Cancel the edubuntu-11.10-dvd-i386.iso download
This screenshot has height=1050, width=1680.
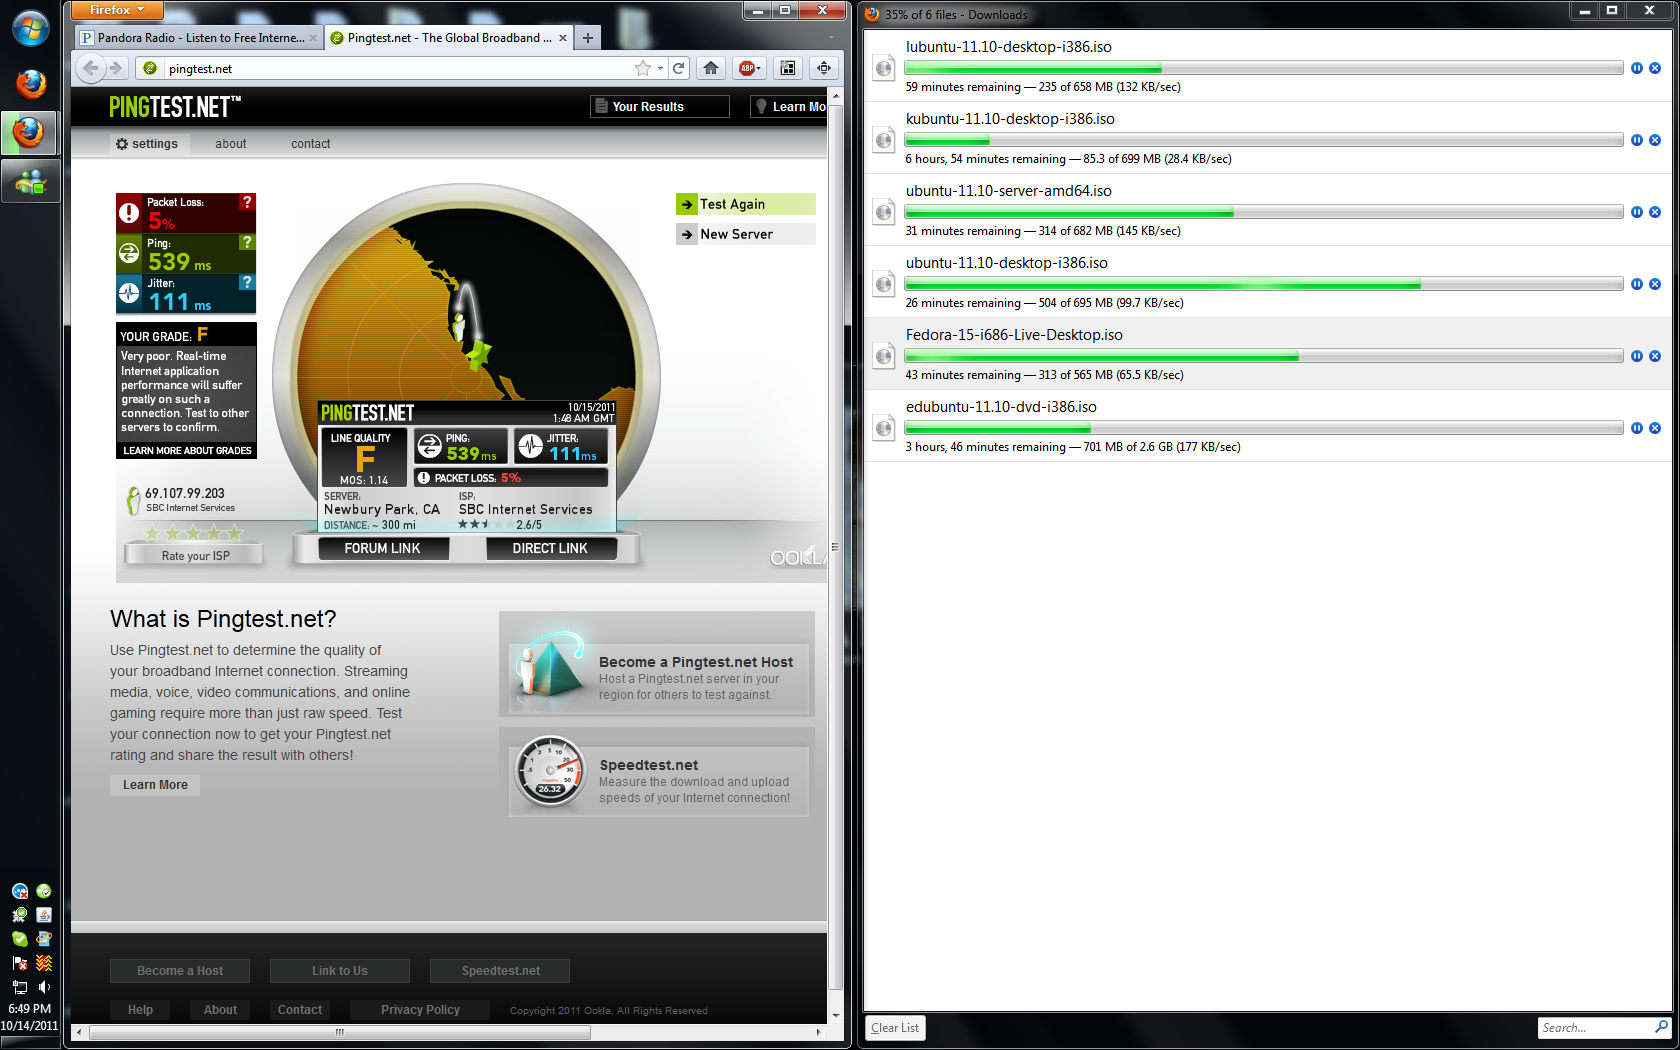(x=1655, y=428)
